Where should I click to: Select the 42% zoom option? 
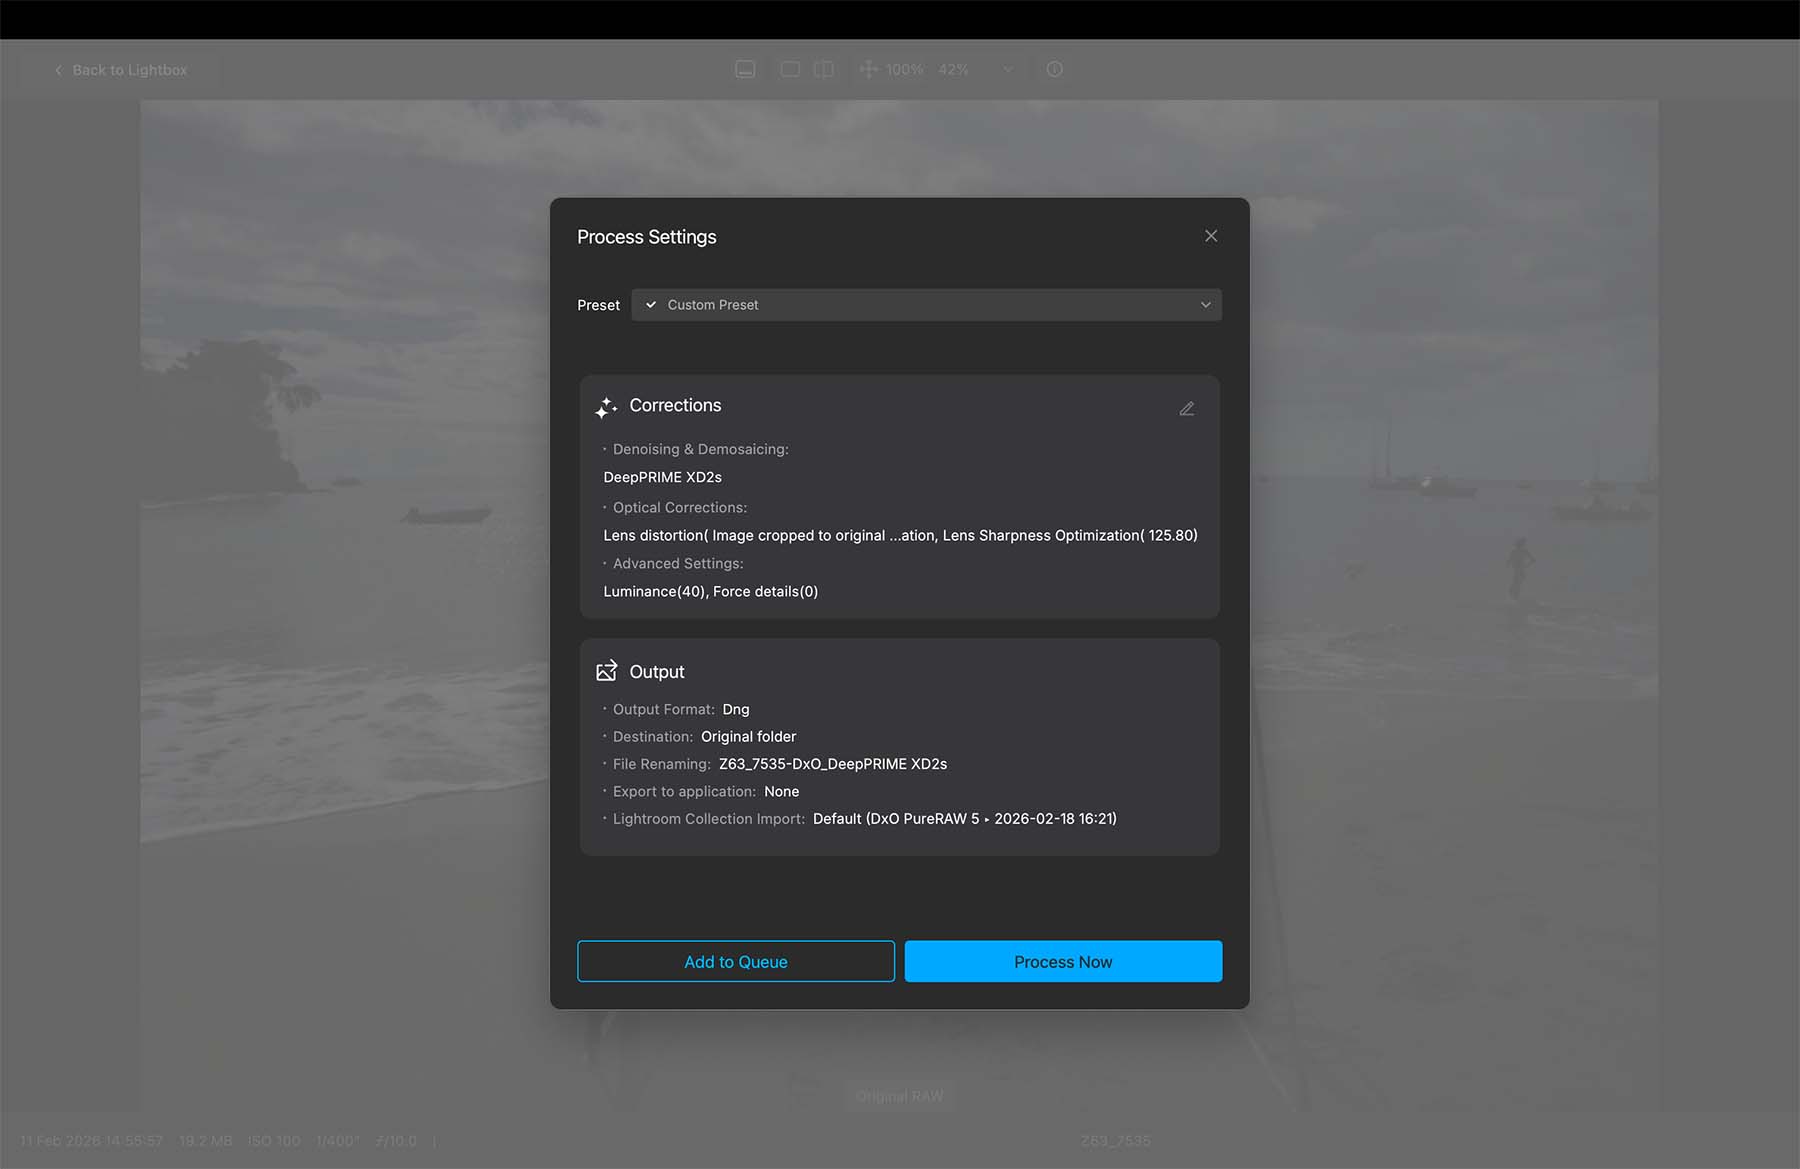tap(953, 70)
